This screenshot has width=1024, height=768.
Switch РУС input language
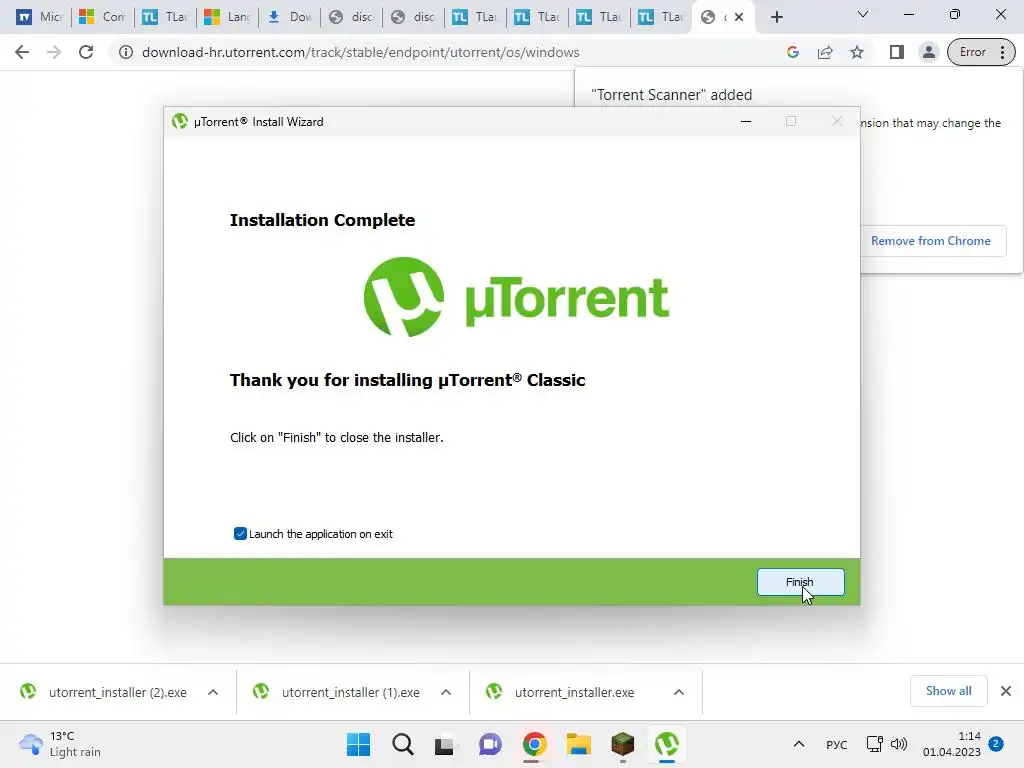coord(837,744)
